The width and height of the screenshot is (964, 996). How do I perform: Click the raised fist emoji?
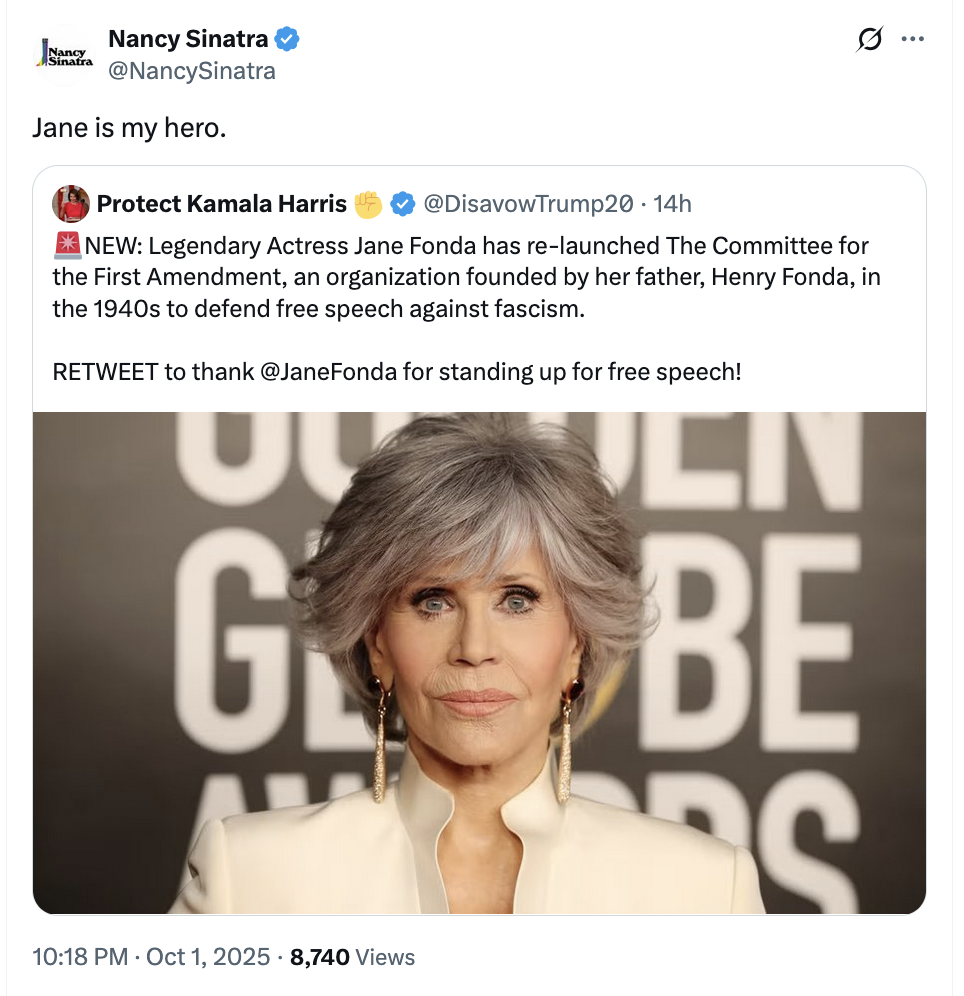[x=368, y=204]
